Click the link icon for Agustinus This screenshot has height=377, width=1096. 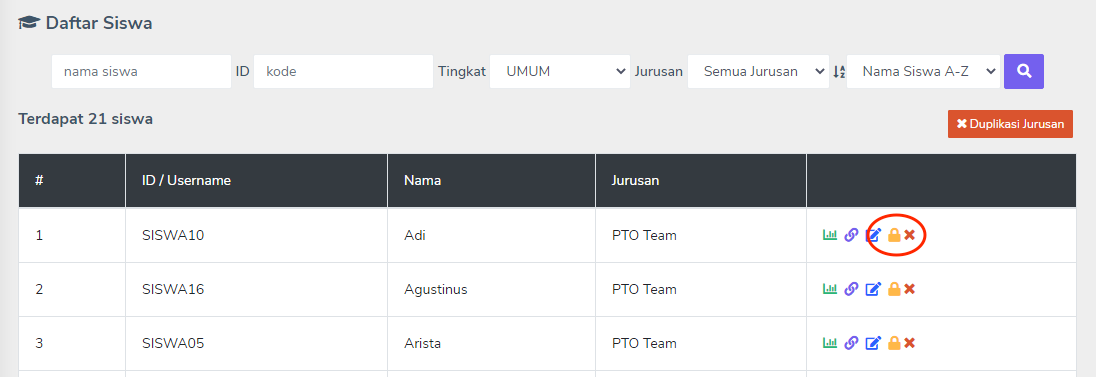click(x=851, y=289)
